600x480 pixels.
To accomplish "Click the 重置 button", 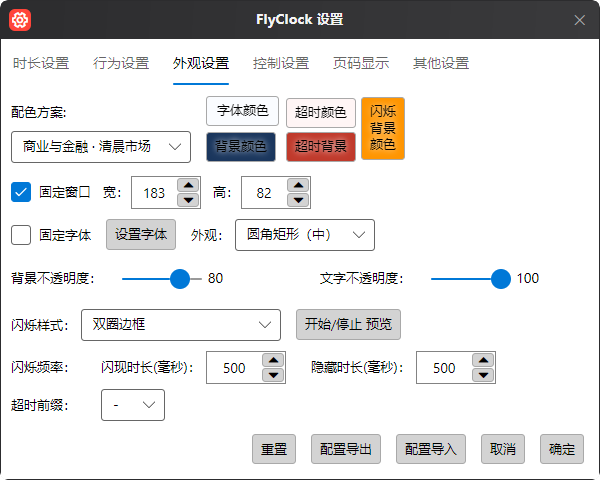I will pyautogui.click(x=274, y=449).
